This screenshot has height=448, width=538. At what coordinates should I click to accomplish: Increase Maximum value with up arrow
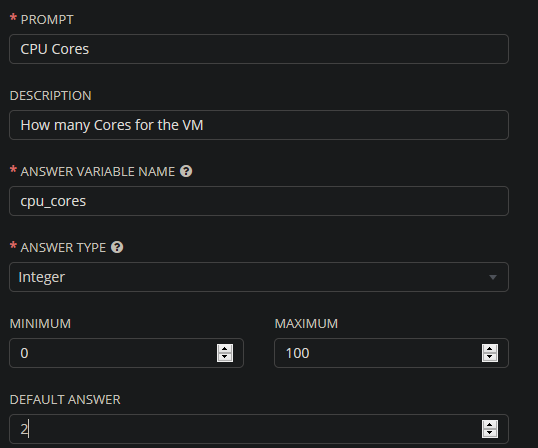pyautogui.click(x=490, y=349)
